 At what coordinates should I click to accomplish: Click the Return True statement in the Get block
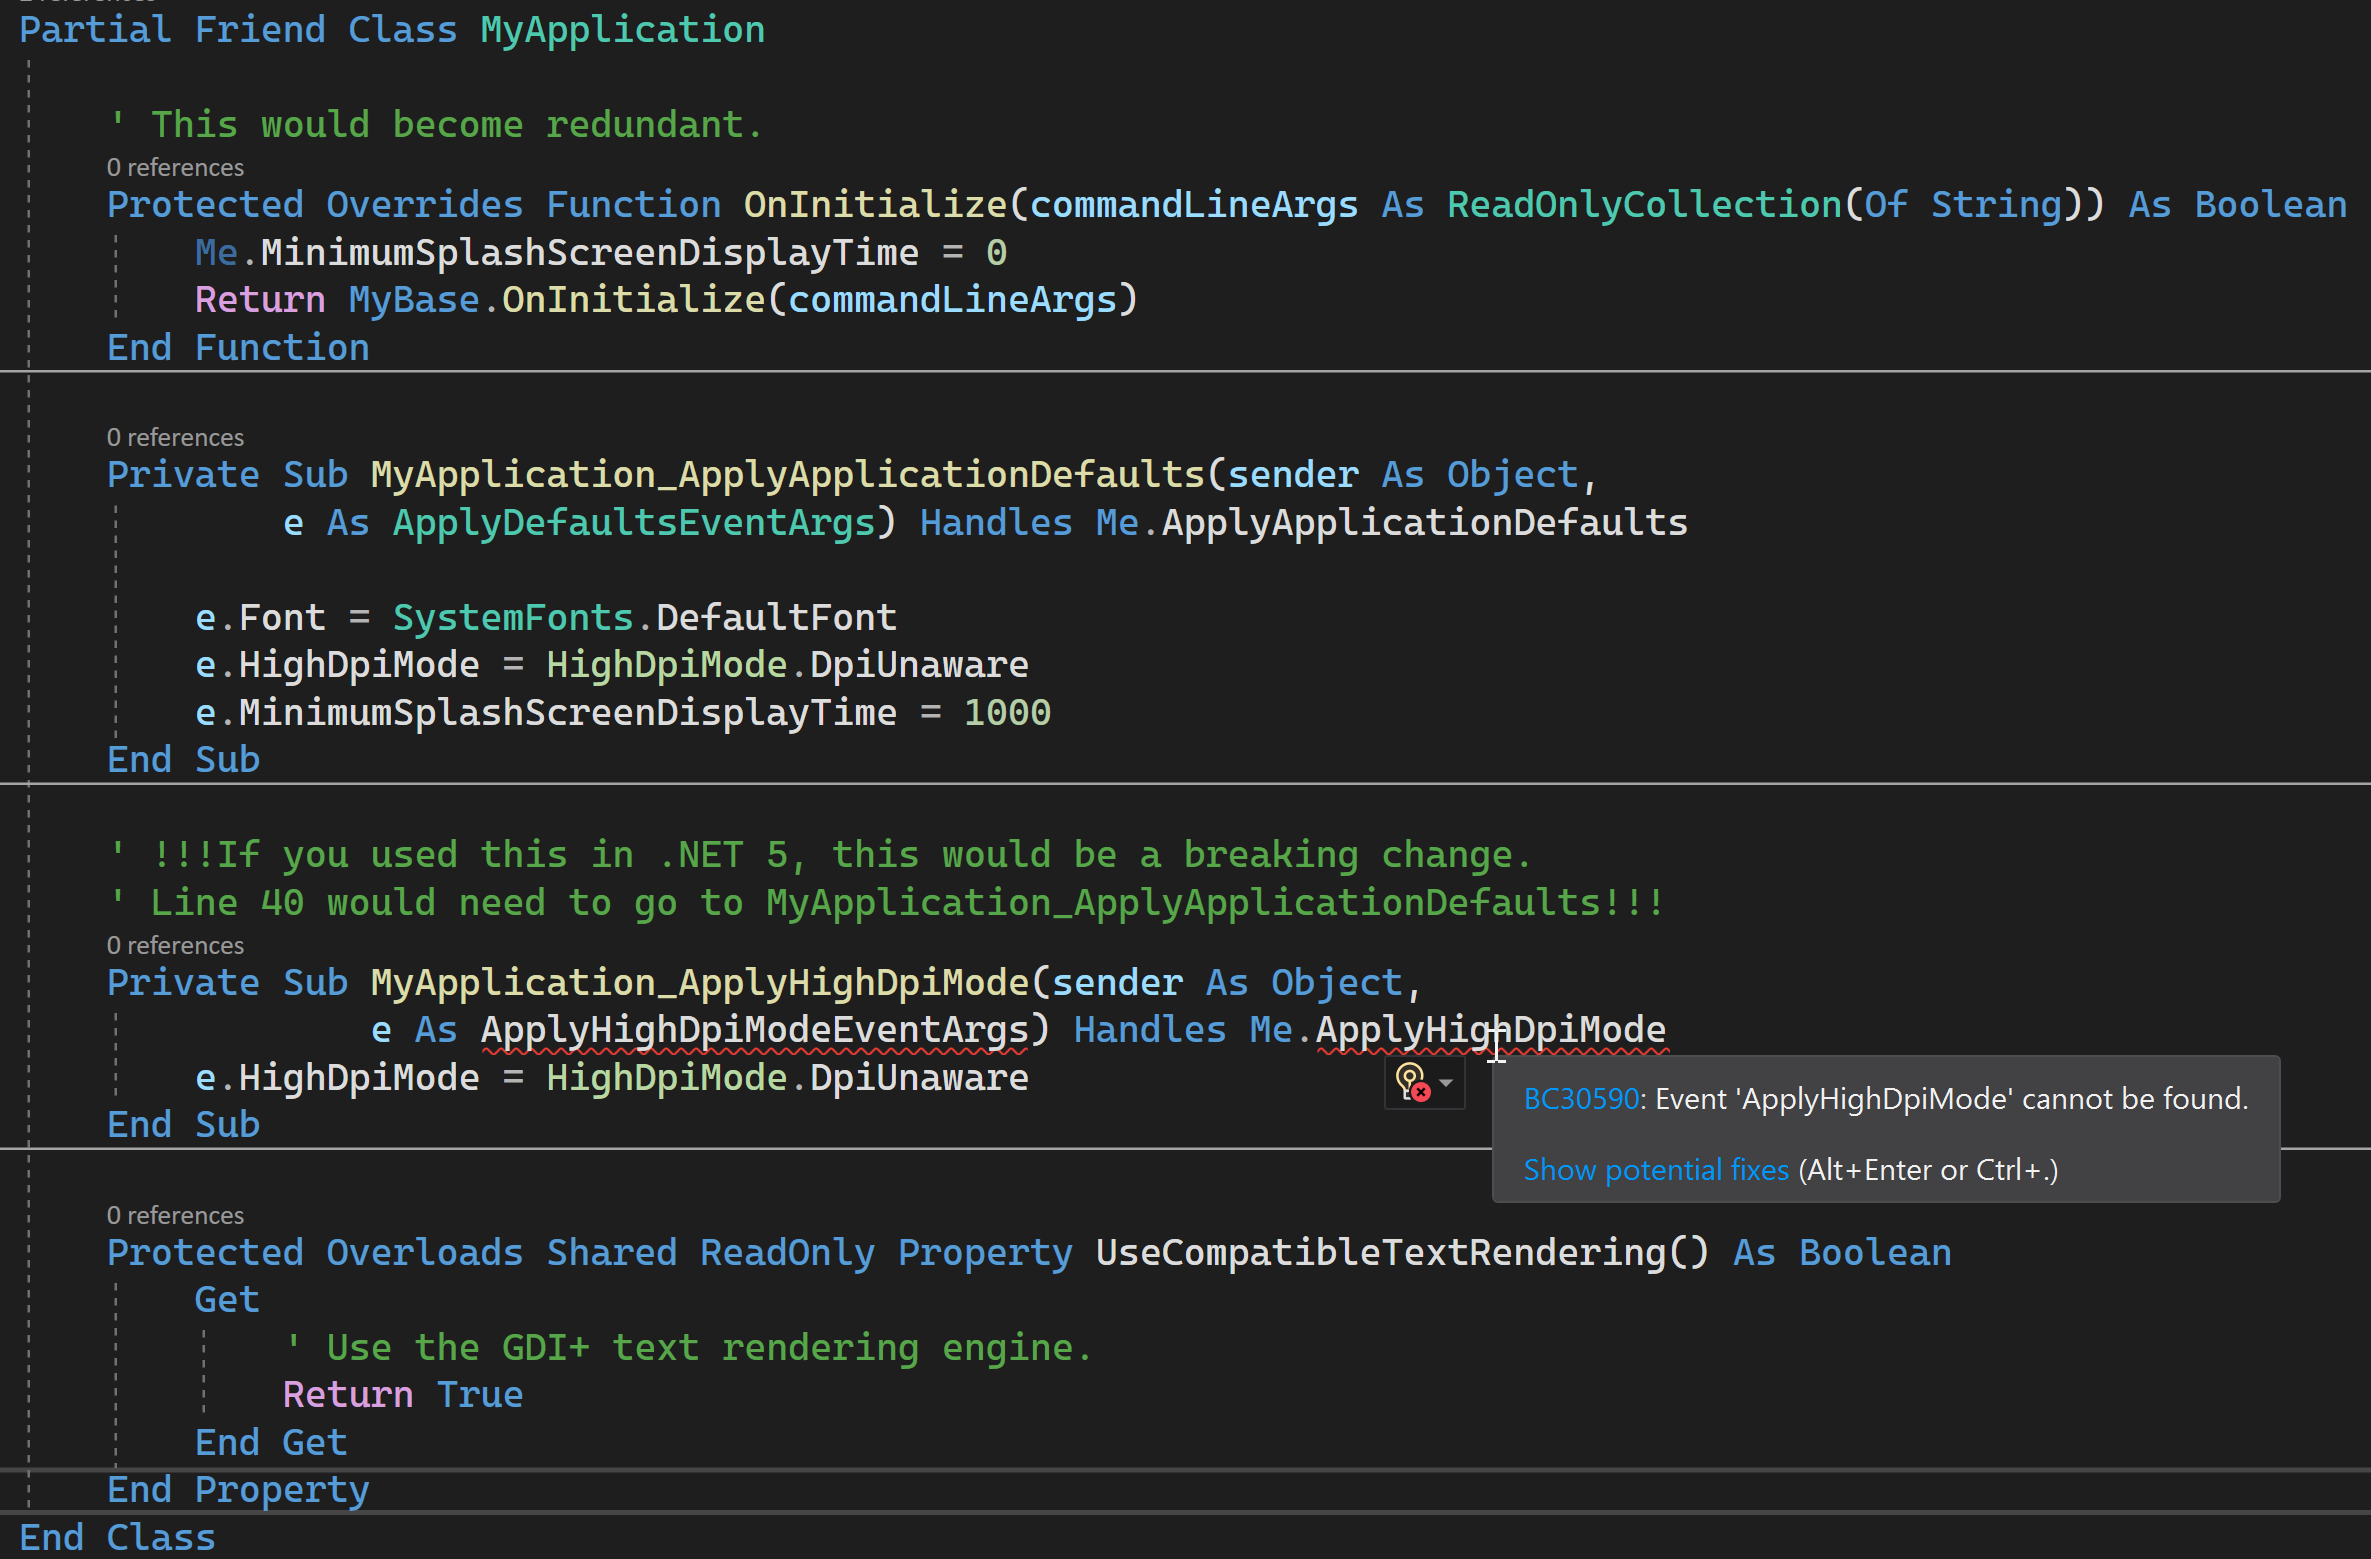click(402, 1394)
